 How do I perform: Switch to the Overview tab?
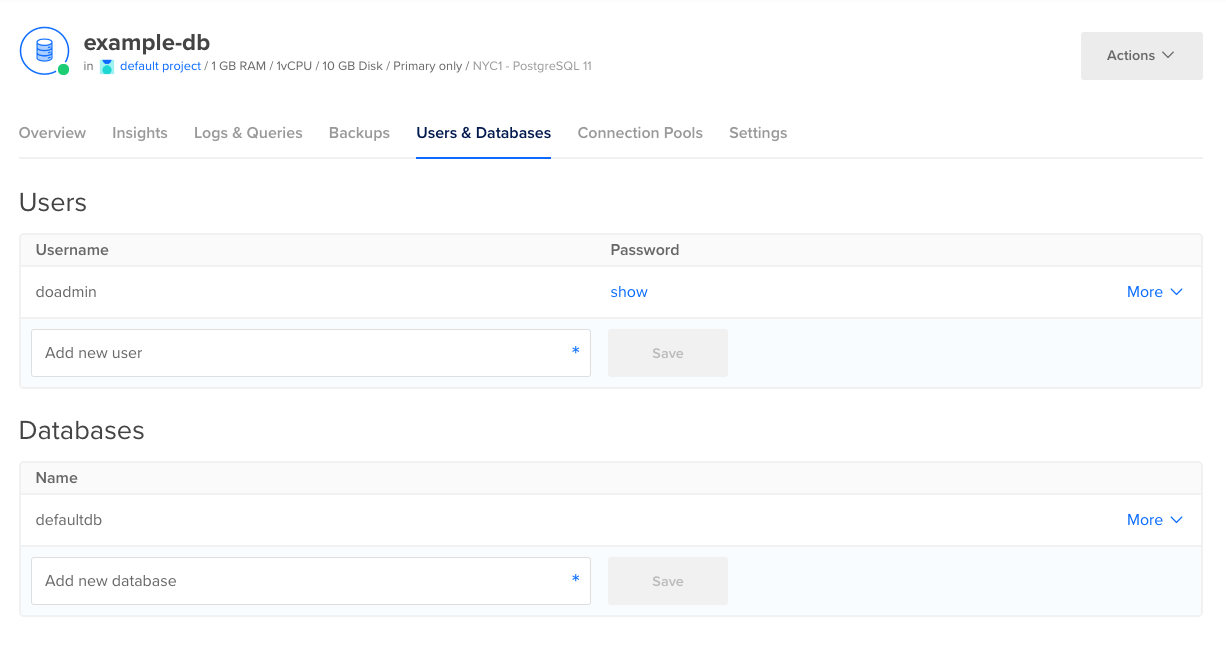tap(52, 132)
